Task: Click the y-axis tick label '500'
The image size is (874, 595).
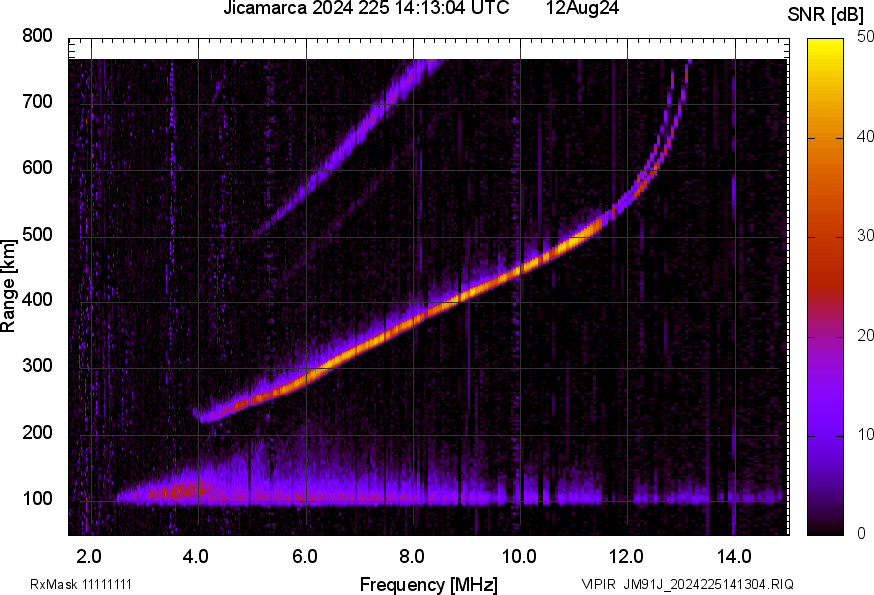Action: [x=37, y=234]
